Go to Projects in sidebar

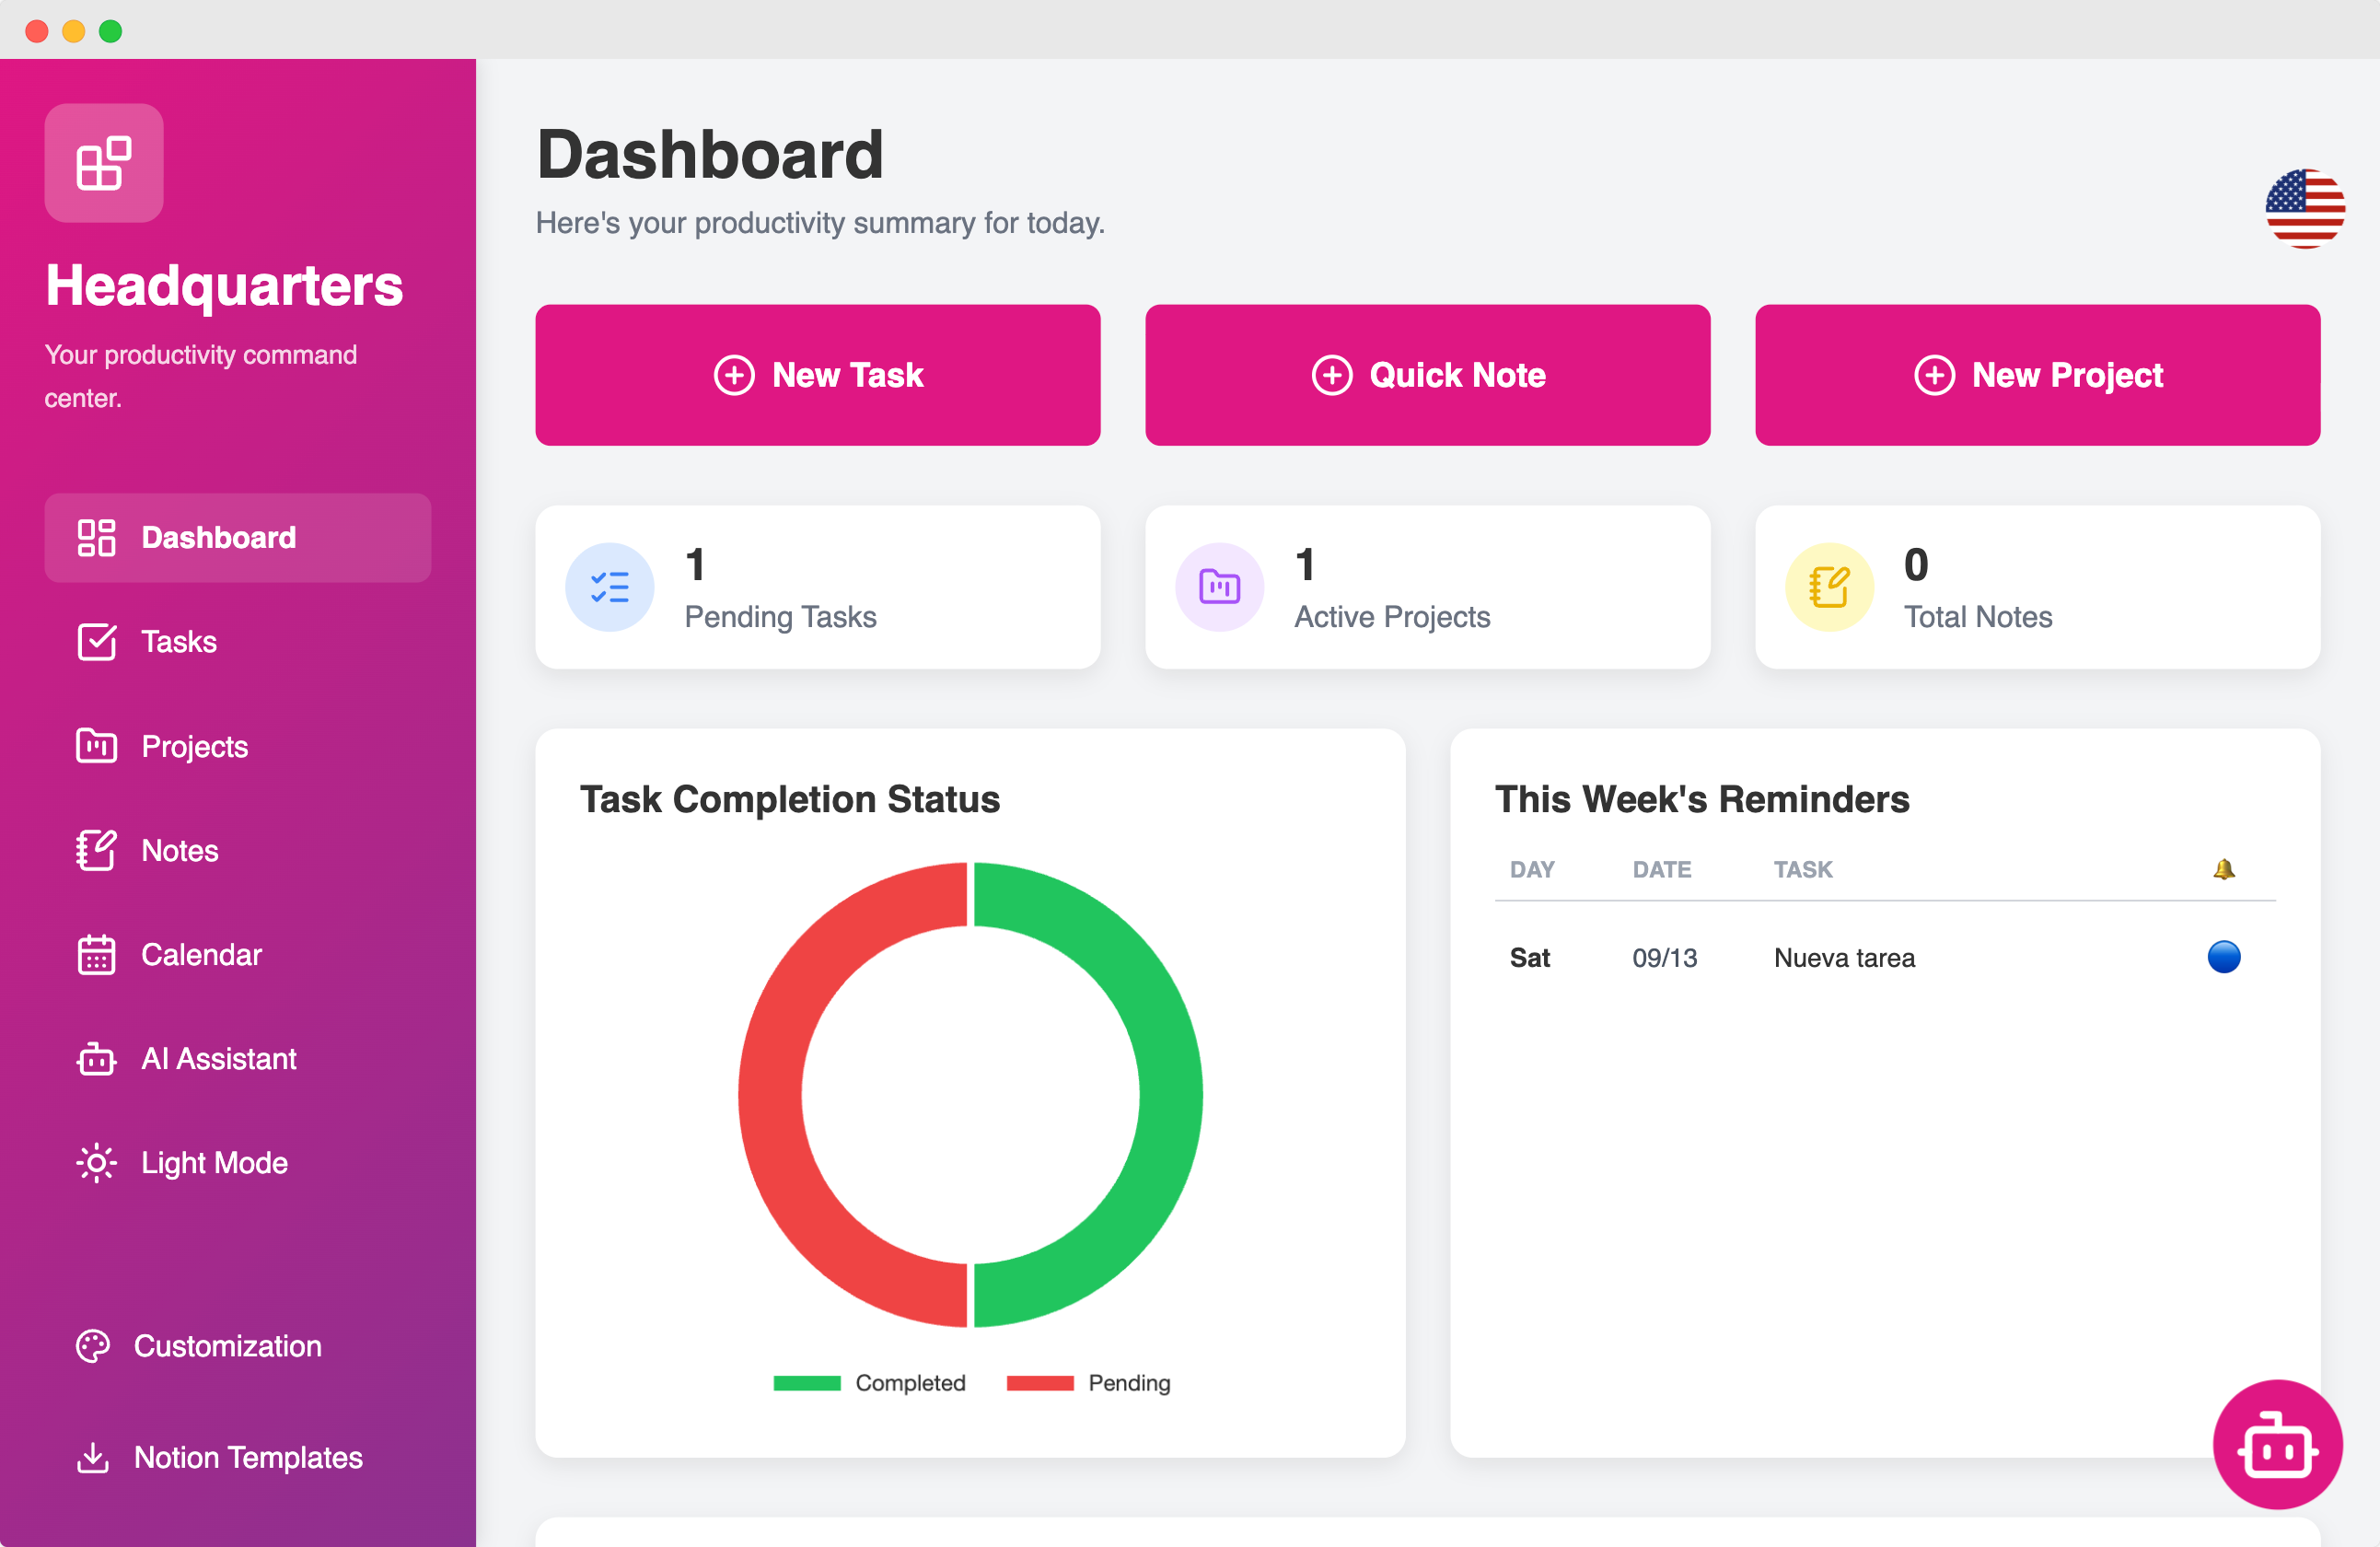point(194,746)
